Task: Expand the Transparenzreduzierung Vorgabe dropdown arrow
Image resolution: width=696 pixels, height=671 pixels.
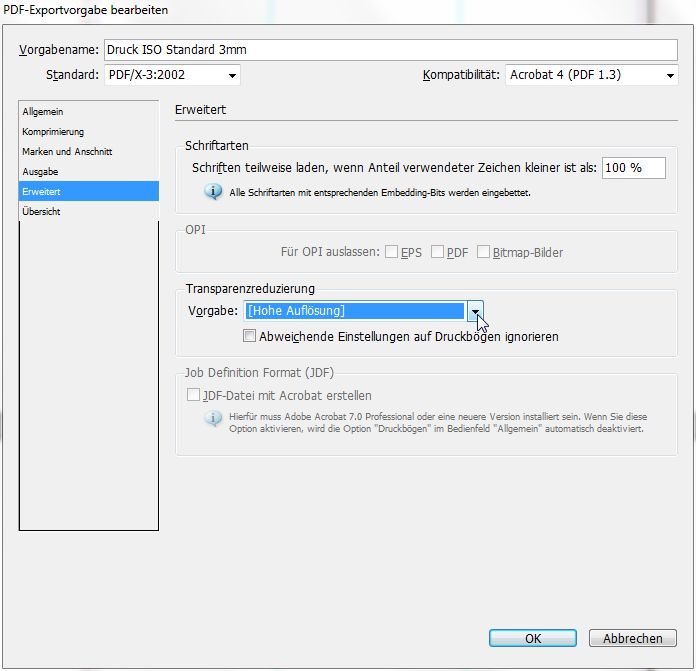Action: [476, 311]
